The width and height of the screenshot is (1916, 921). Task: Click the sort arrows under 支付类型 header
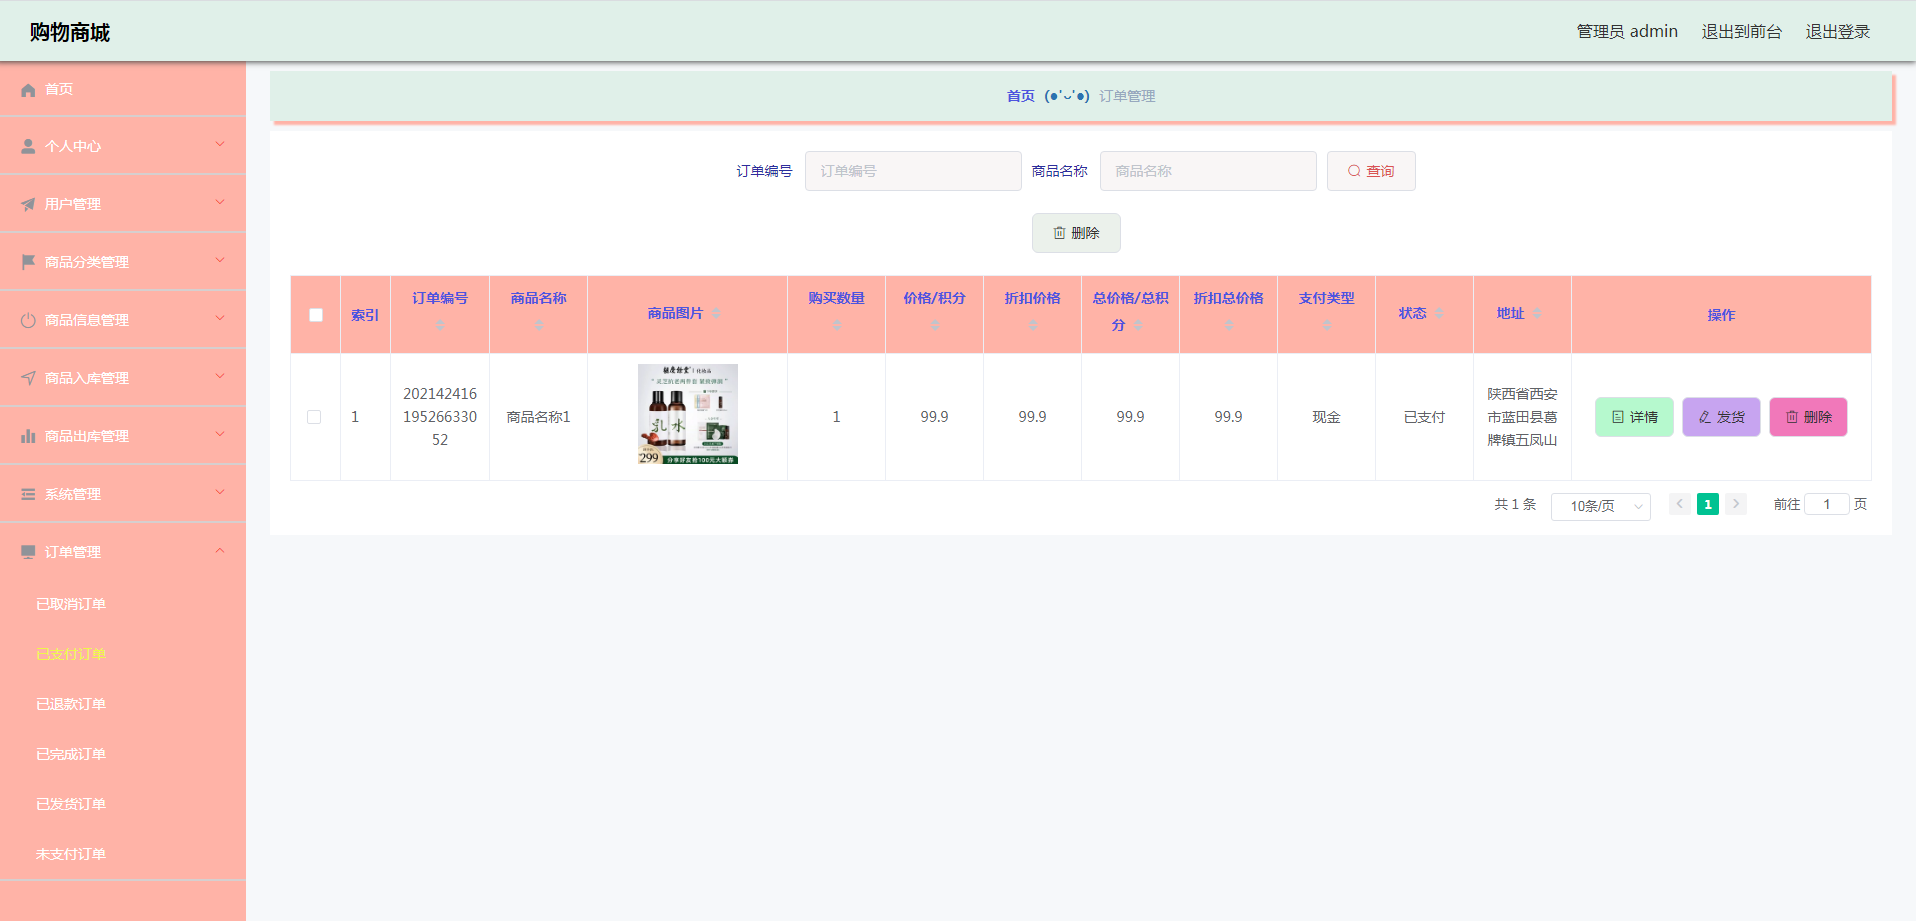(1326, 325)
